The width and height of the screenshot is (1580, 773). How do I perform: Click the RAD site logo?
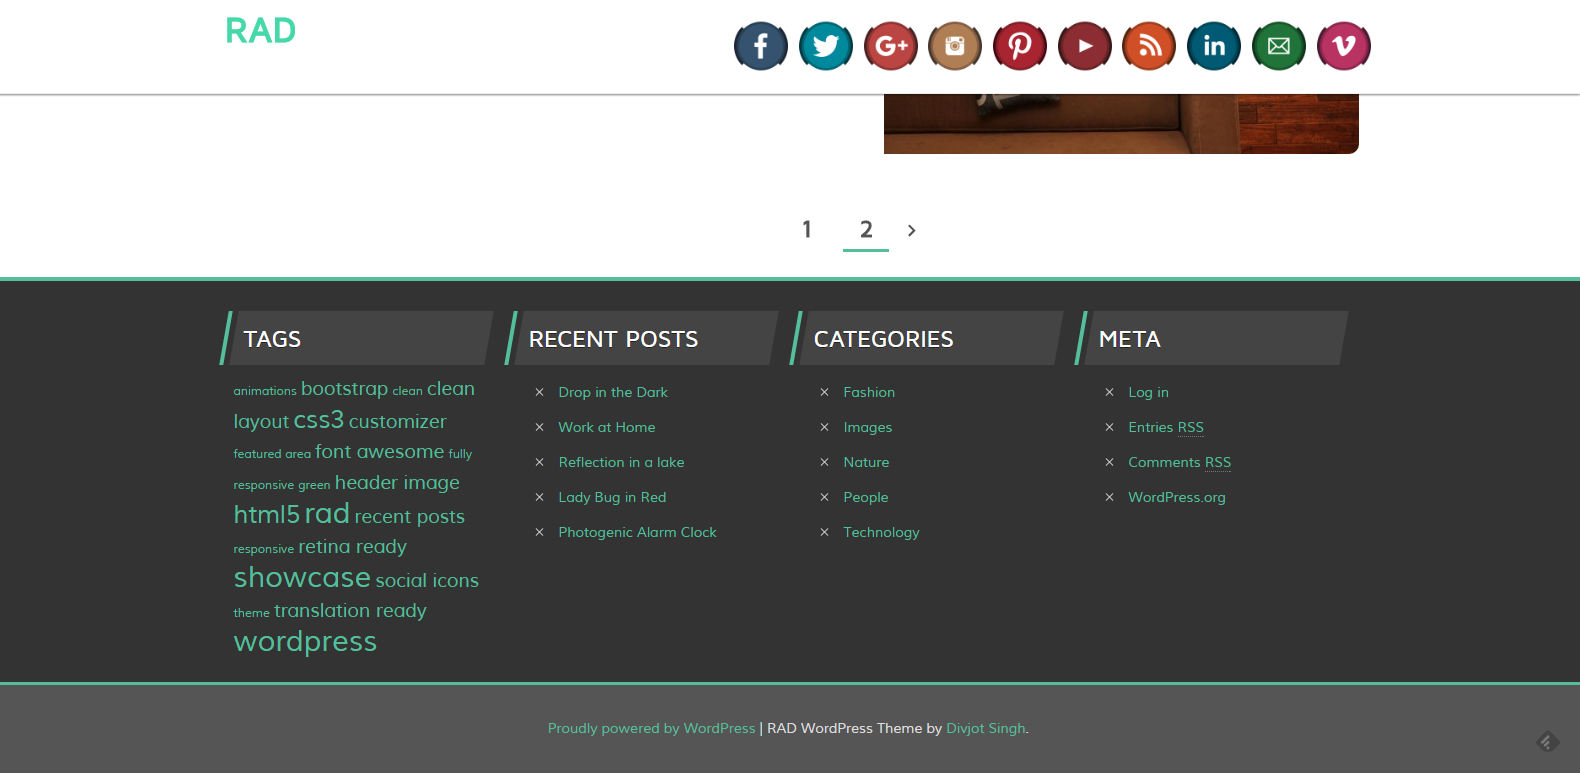coord(260,31)
